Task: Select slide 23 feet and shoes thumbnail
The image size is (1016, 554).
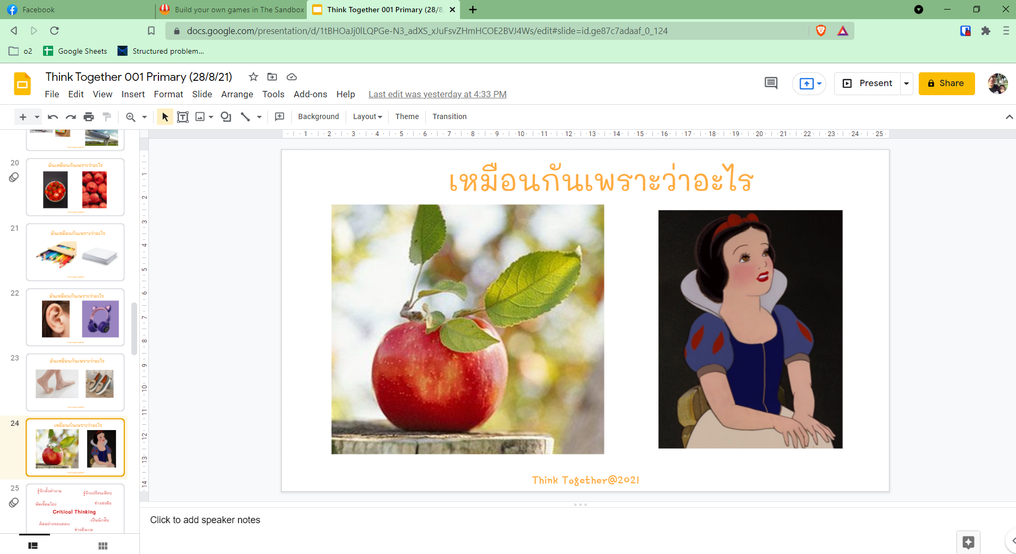Action: [75, 382]
